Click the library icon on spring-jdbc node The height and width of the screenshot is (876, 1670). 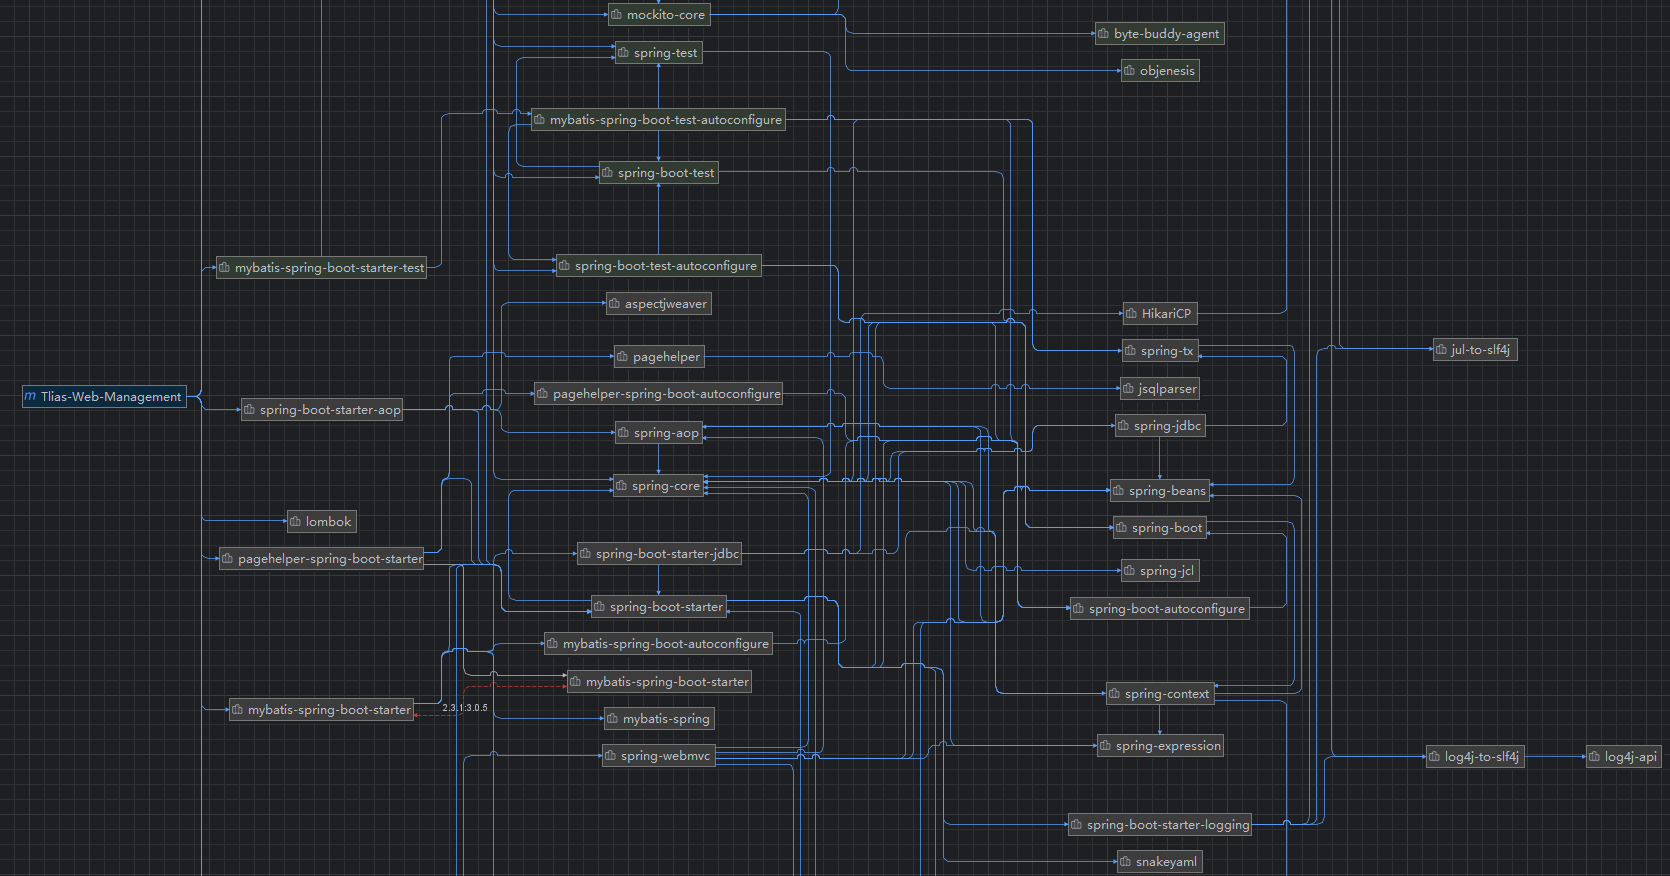coord(1124,426)
